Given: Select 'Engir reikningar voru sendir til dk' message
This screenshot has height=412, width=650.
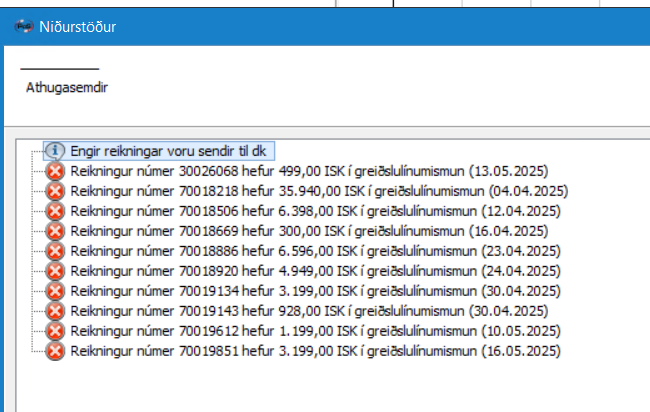Looking at the screenshot, I should point(165,149).
